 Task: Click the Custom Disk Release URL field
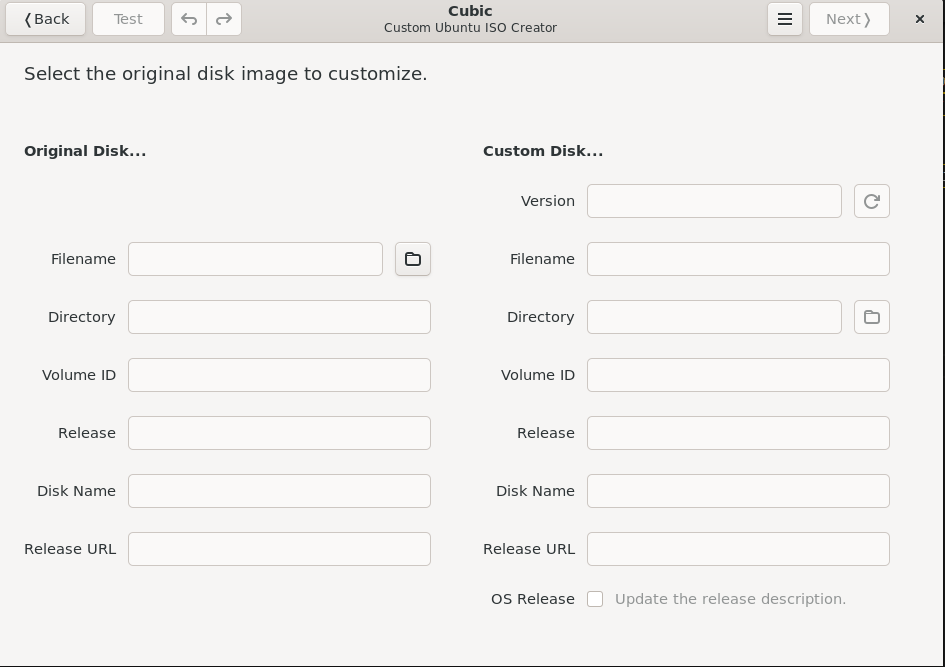click(738, 549)
